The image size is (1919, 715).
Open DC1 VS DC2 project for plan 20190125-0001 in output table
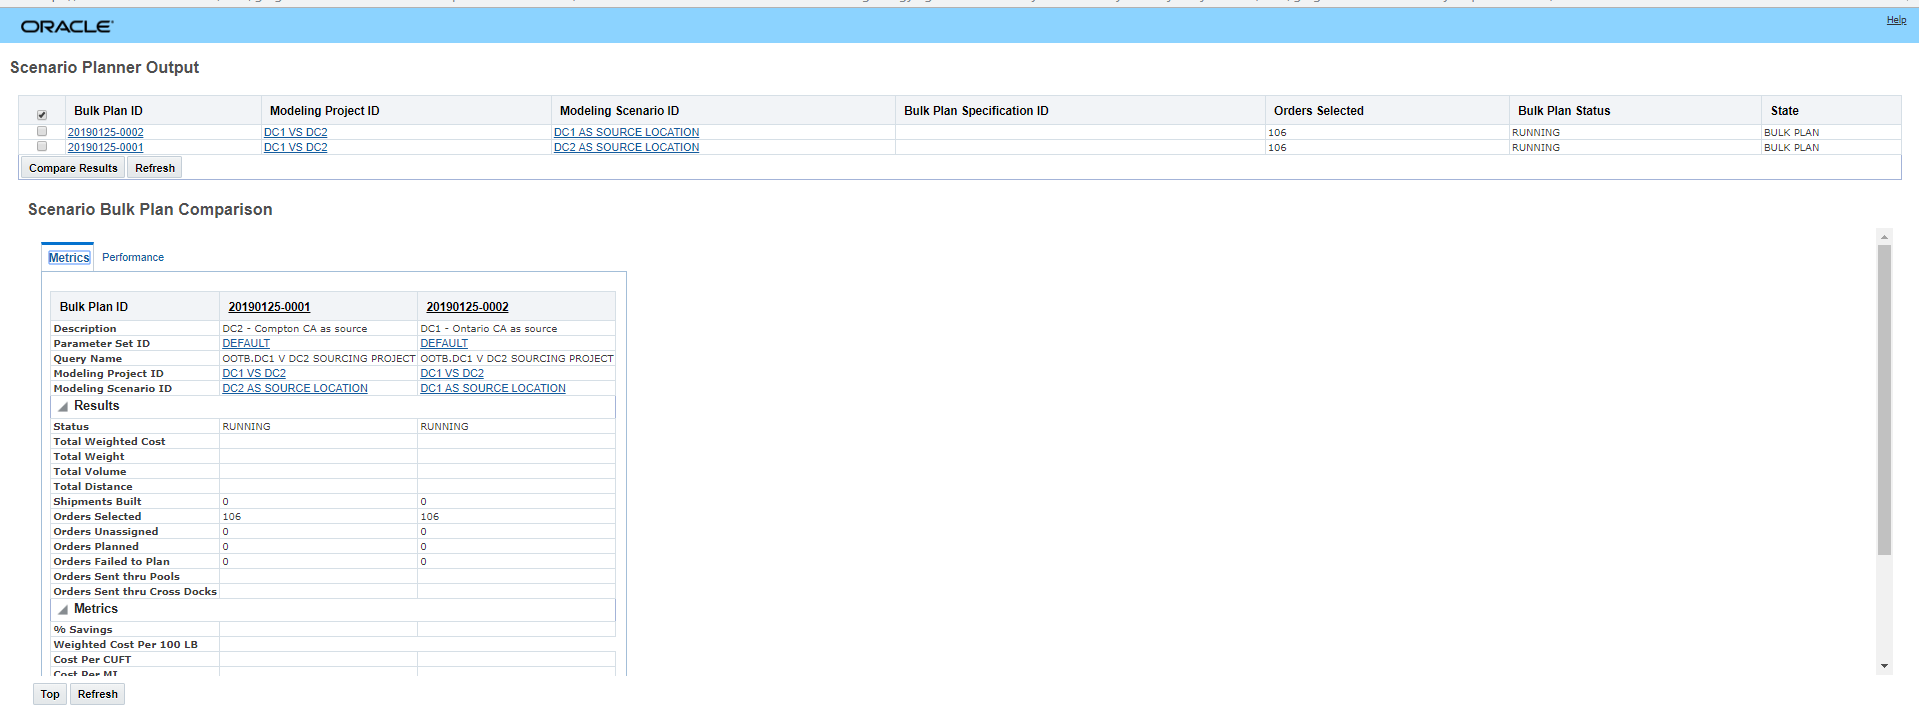pos(296,147)
